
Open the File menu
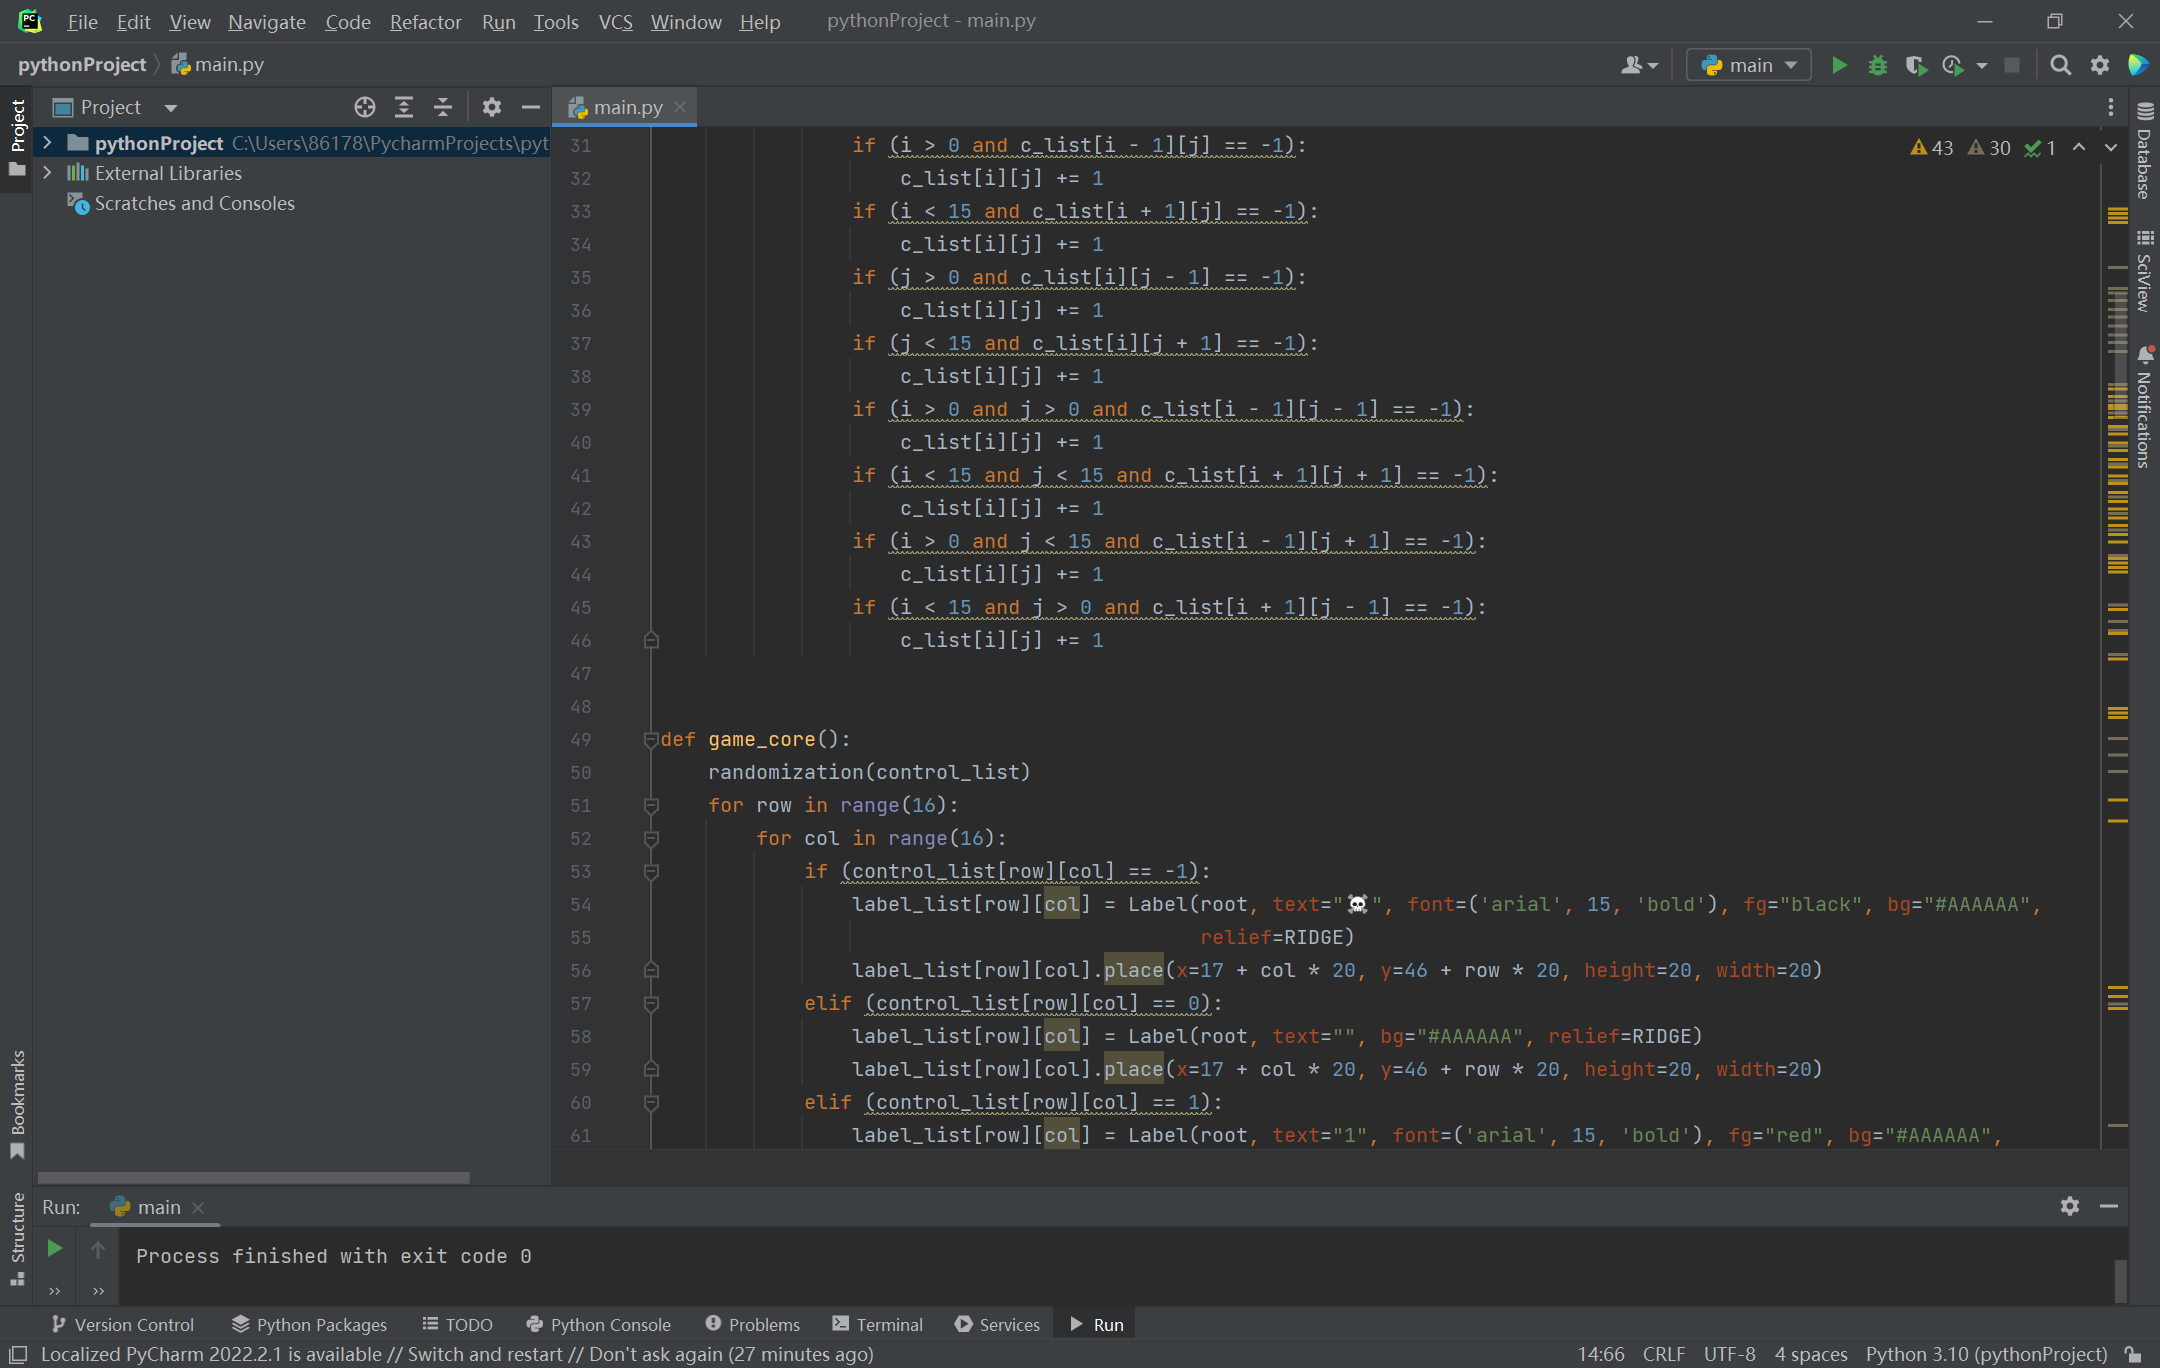pos(82,21)
